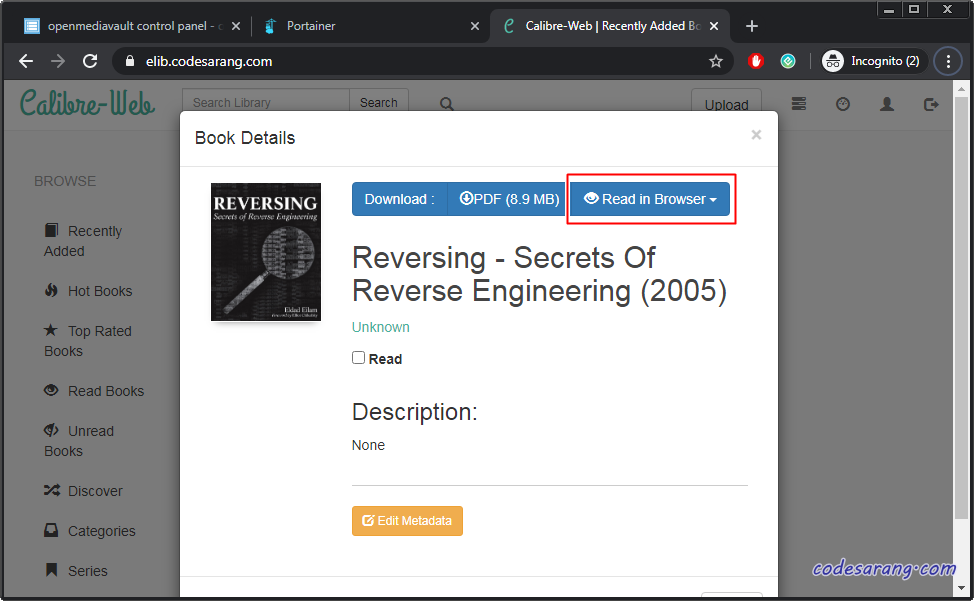Click the Edit Metadata button
974x601 pixels.
[407, 521]
